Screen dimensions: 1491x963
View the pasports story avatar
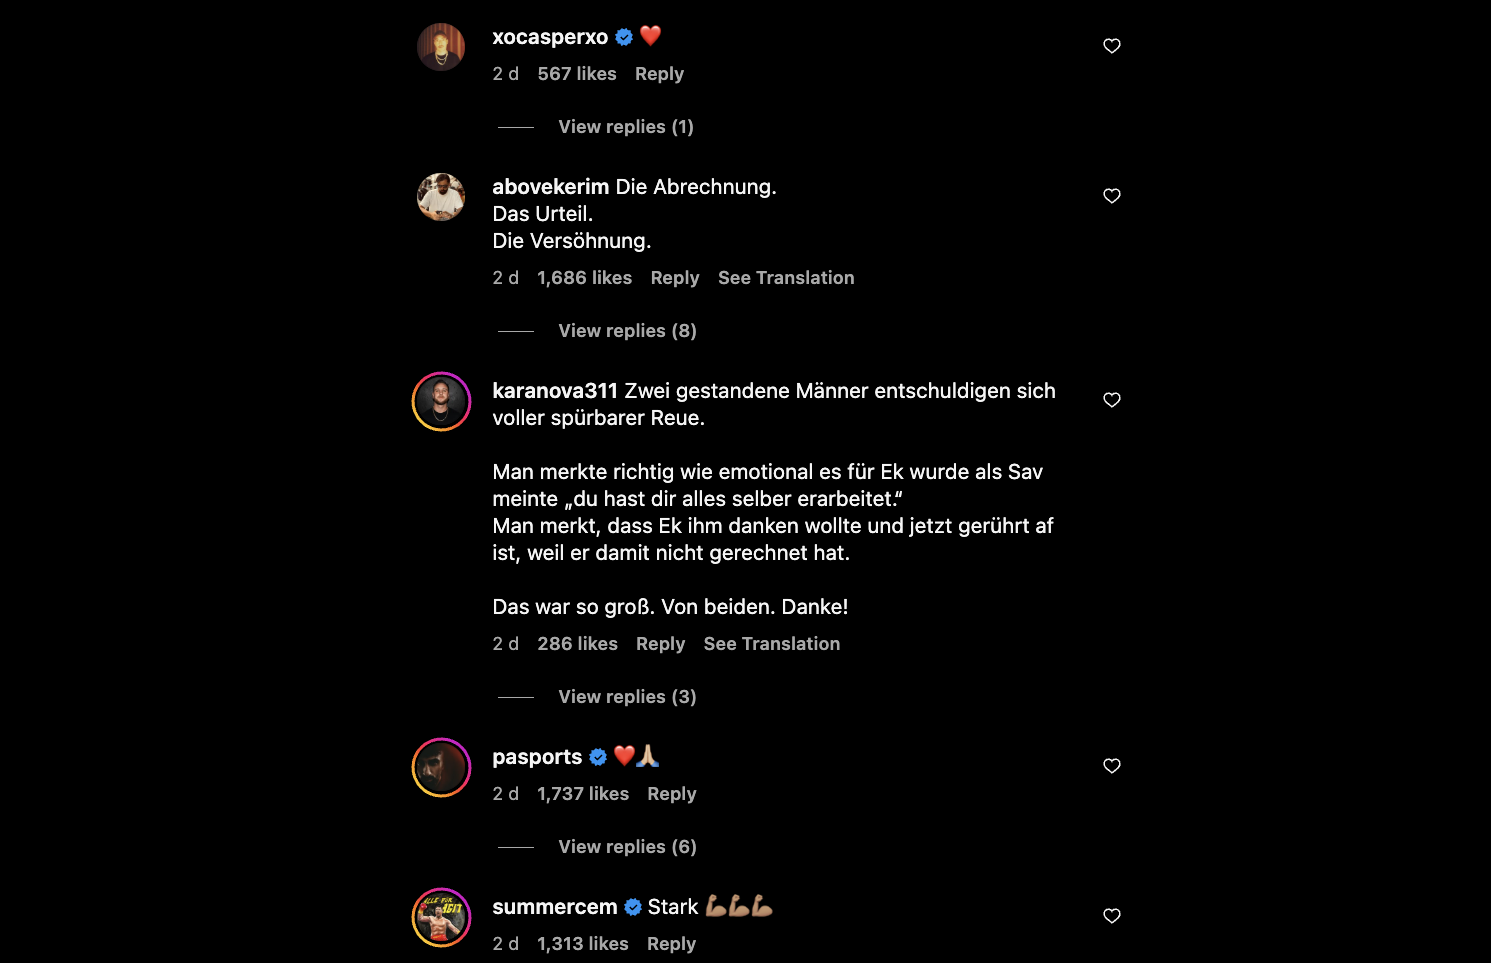[x=441, y=768]
